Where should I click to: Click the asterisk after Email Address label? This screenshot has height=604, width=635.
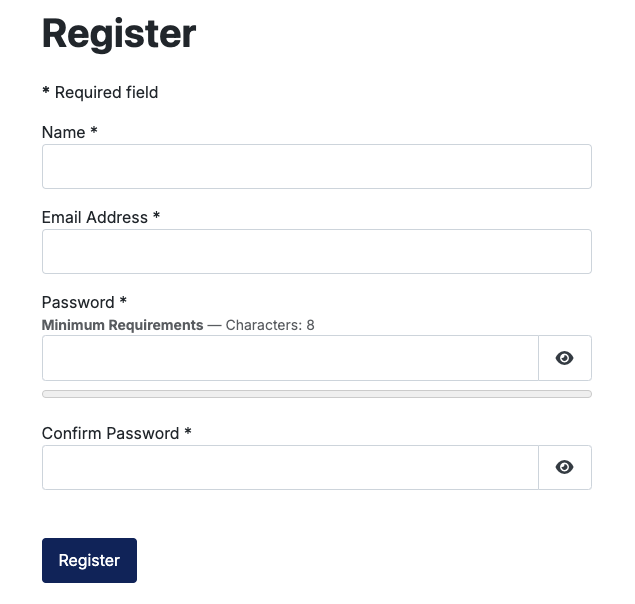156,216
